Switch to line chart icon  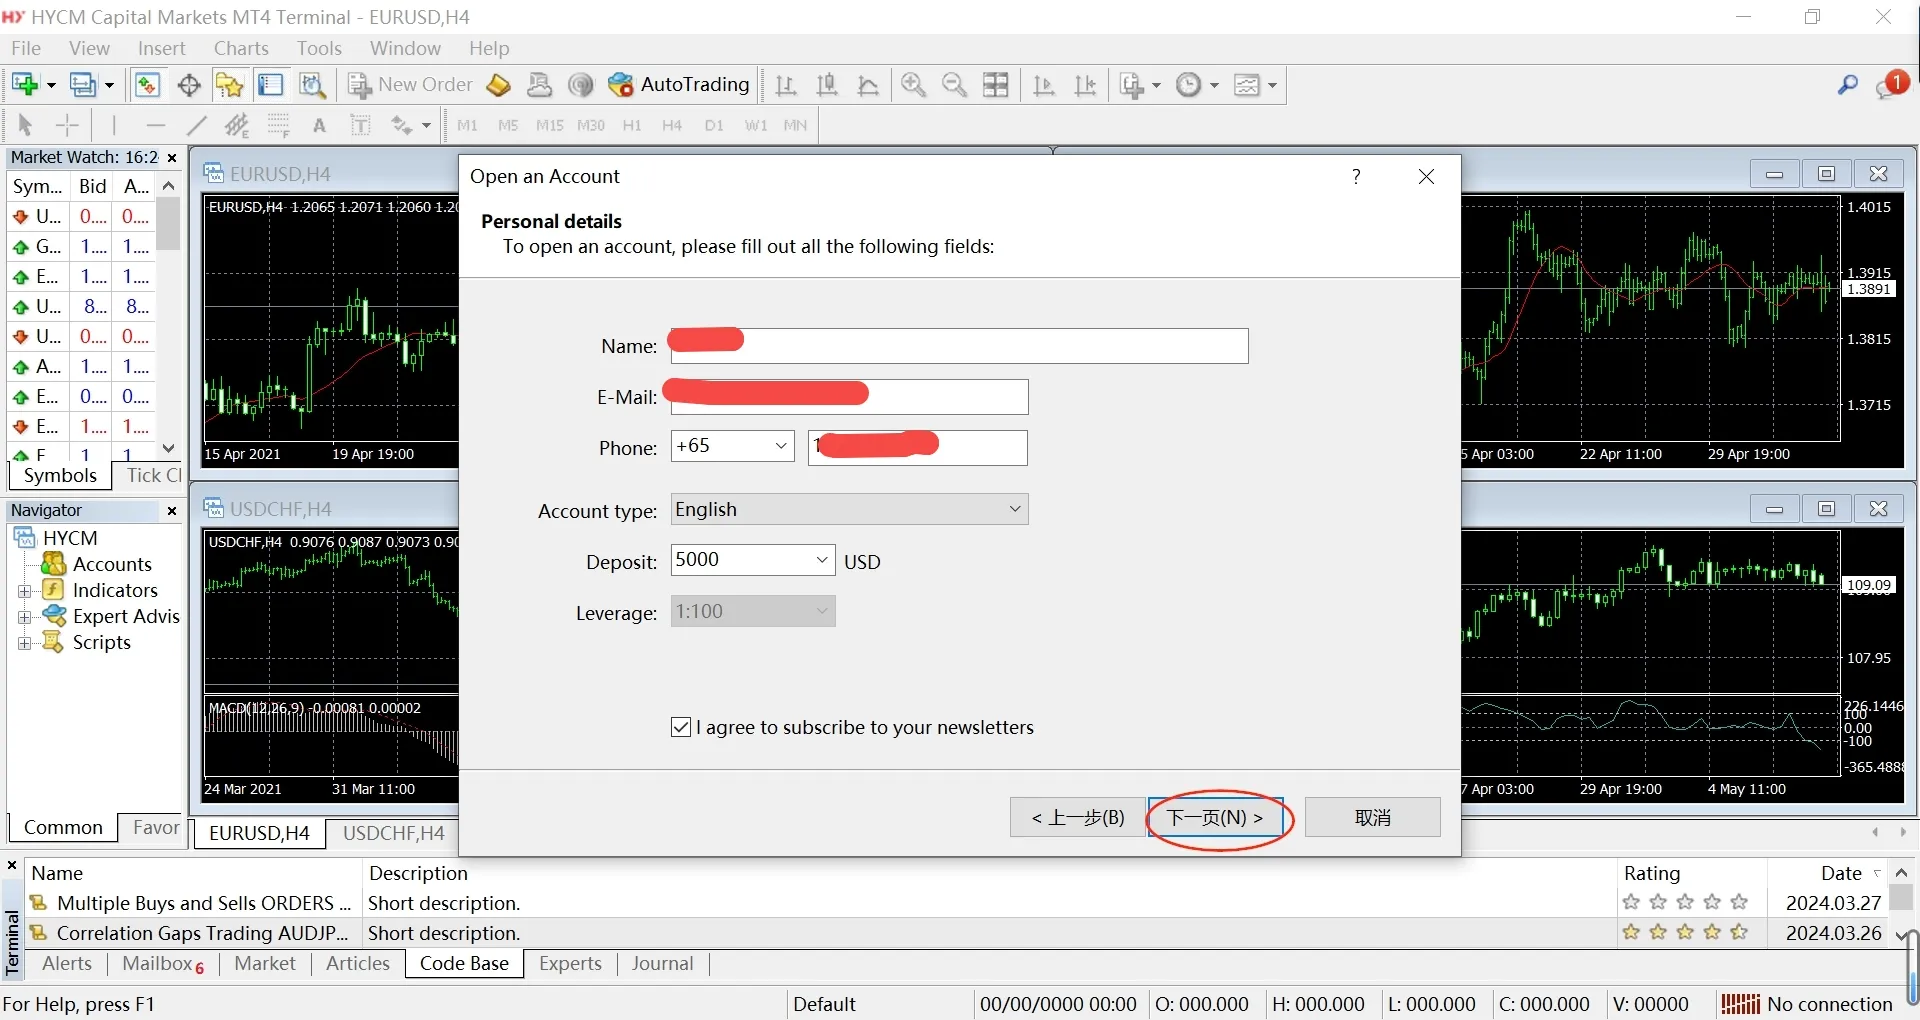[x=869, y=85]
